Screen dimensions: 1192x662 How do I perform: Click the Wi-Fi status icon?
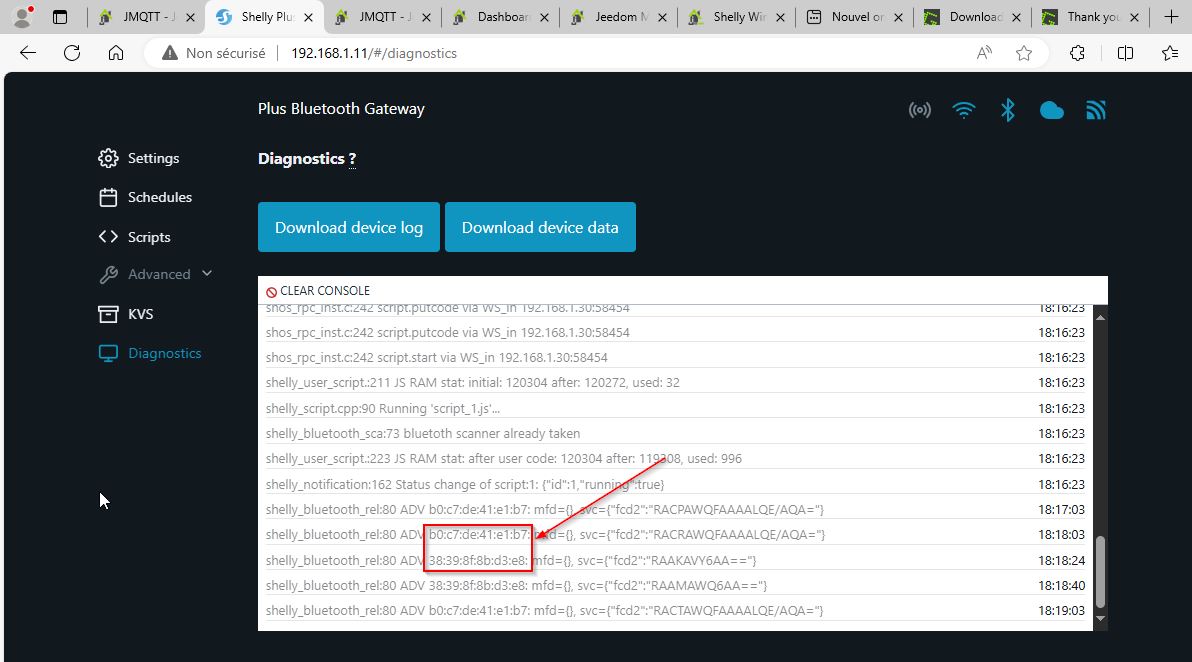tap(964, 110)
